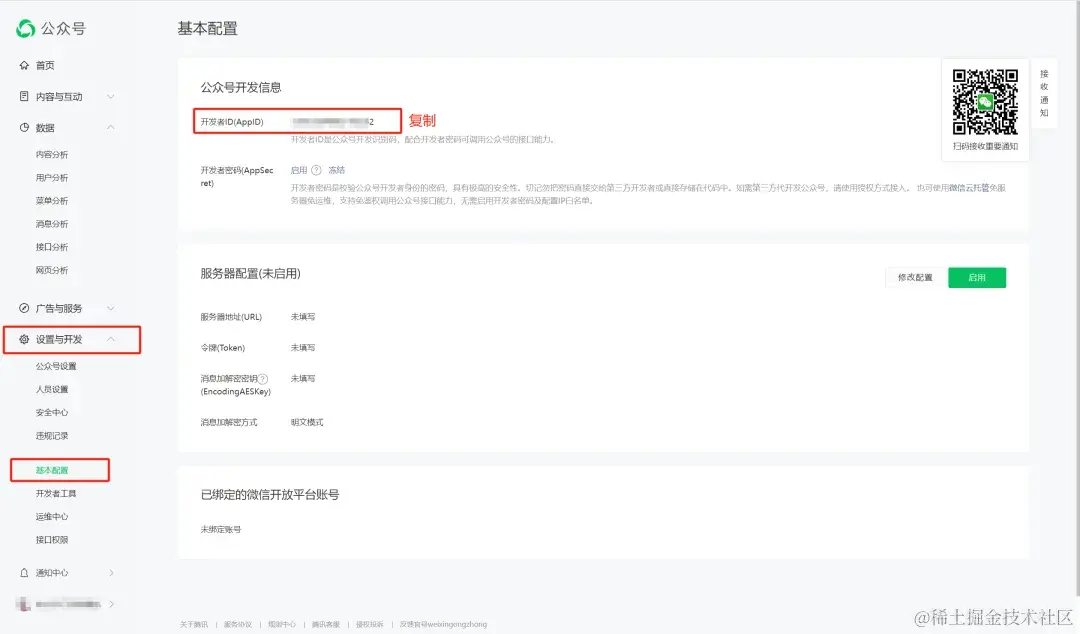Click the 冻结 link for AppSecret
The width and height of the screenshot is (1080, 634).
[x=337, y=170]
